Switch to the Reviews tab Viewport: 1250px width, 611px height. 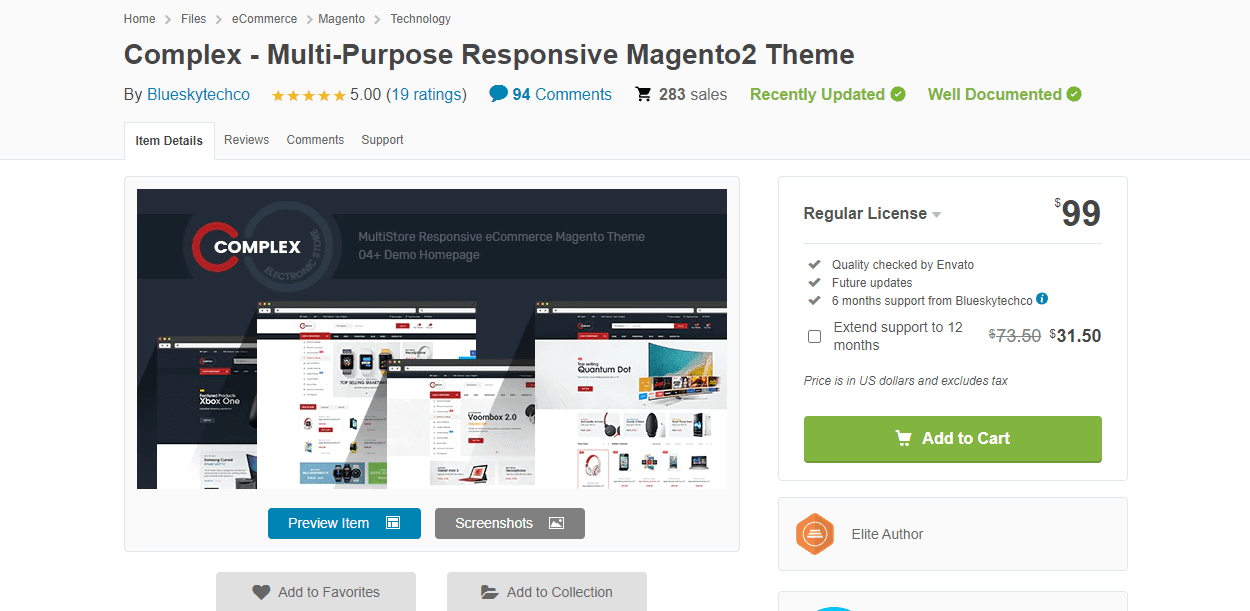[x=246, y=140]
